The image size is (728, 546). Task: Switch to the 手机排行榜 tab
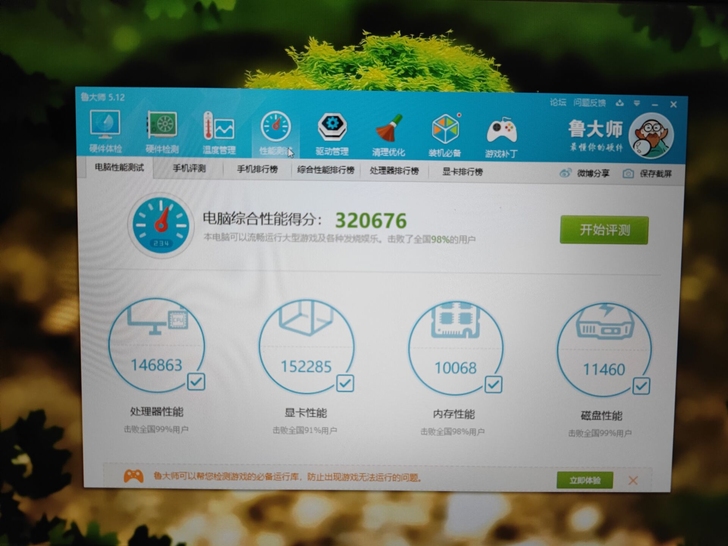click(258, 169)
